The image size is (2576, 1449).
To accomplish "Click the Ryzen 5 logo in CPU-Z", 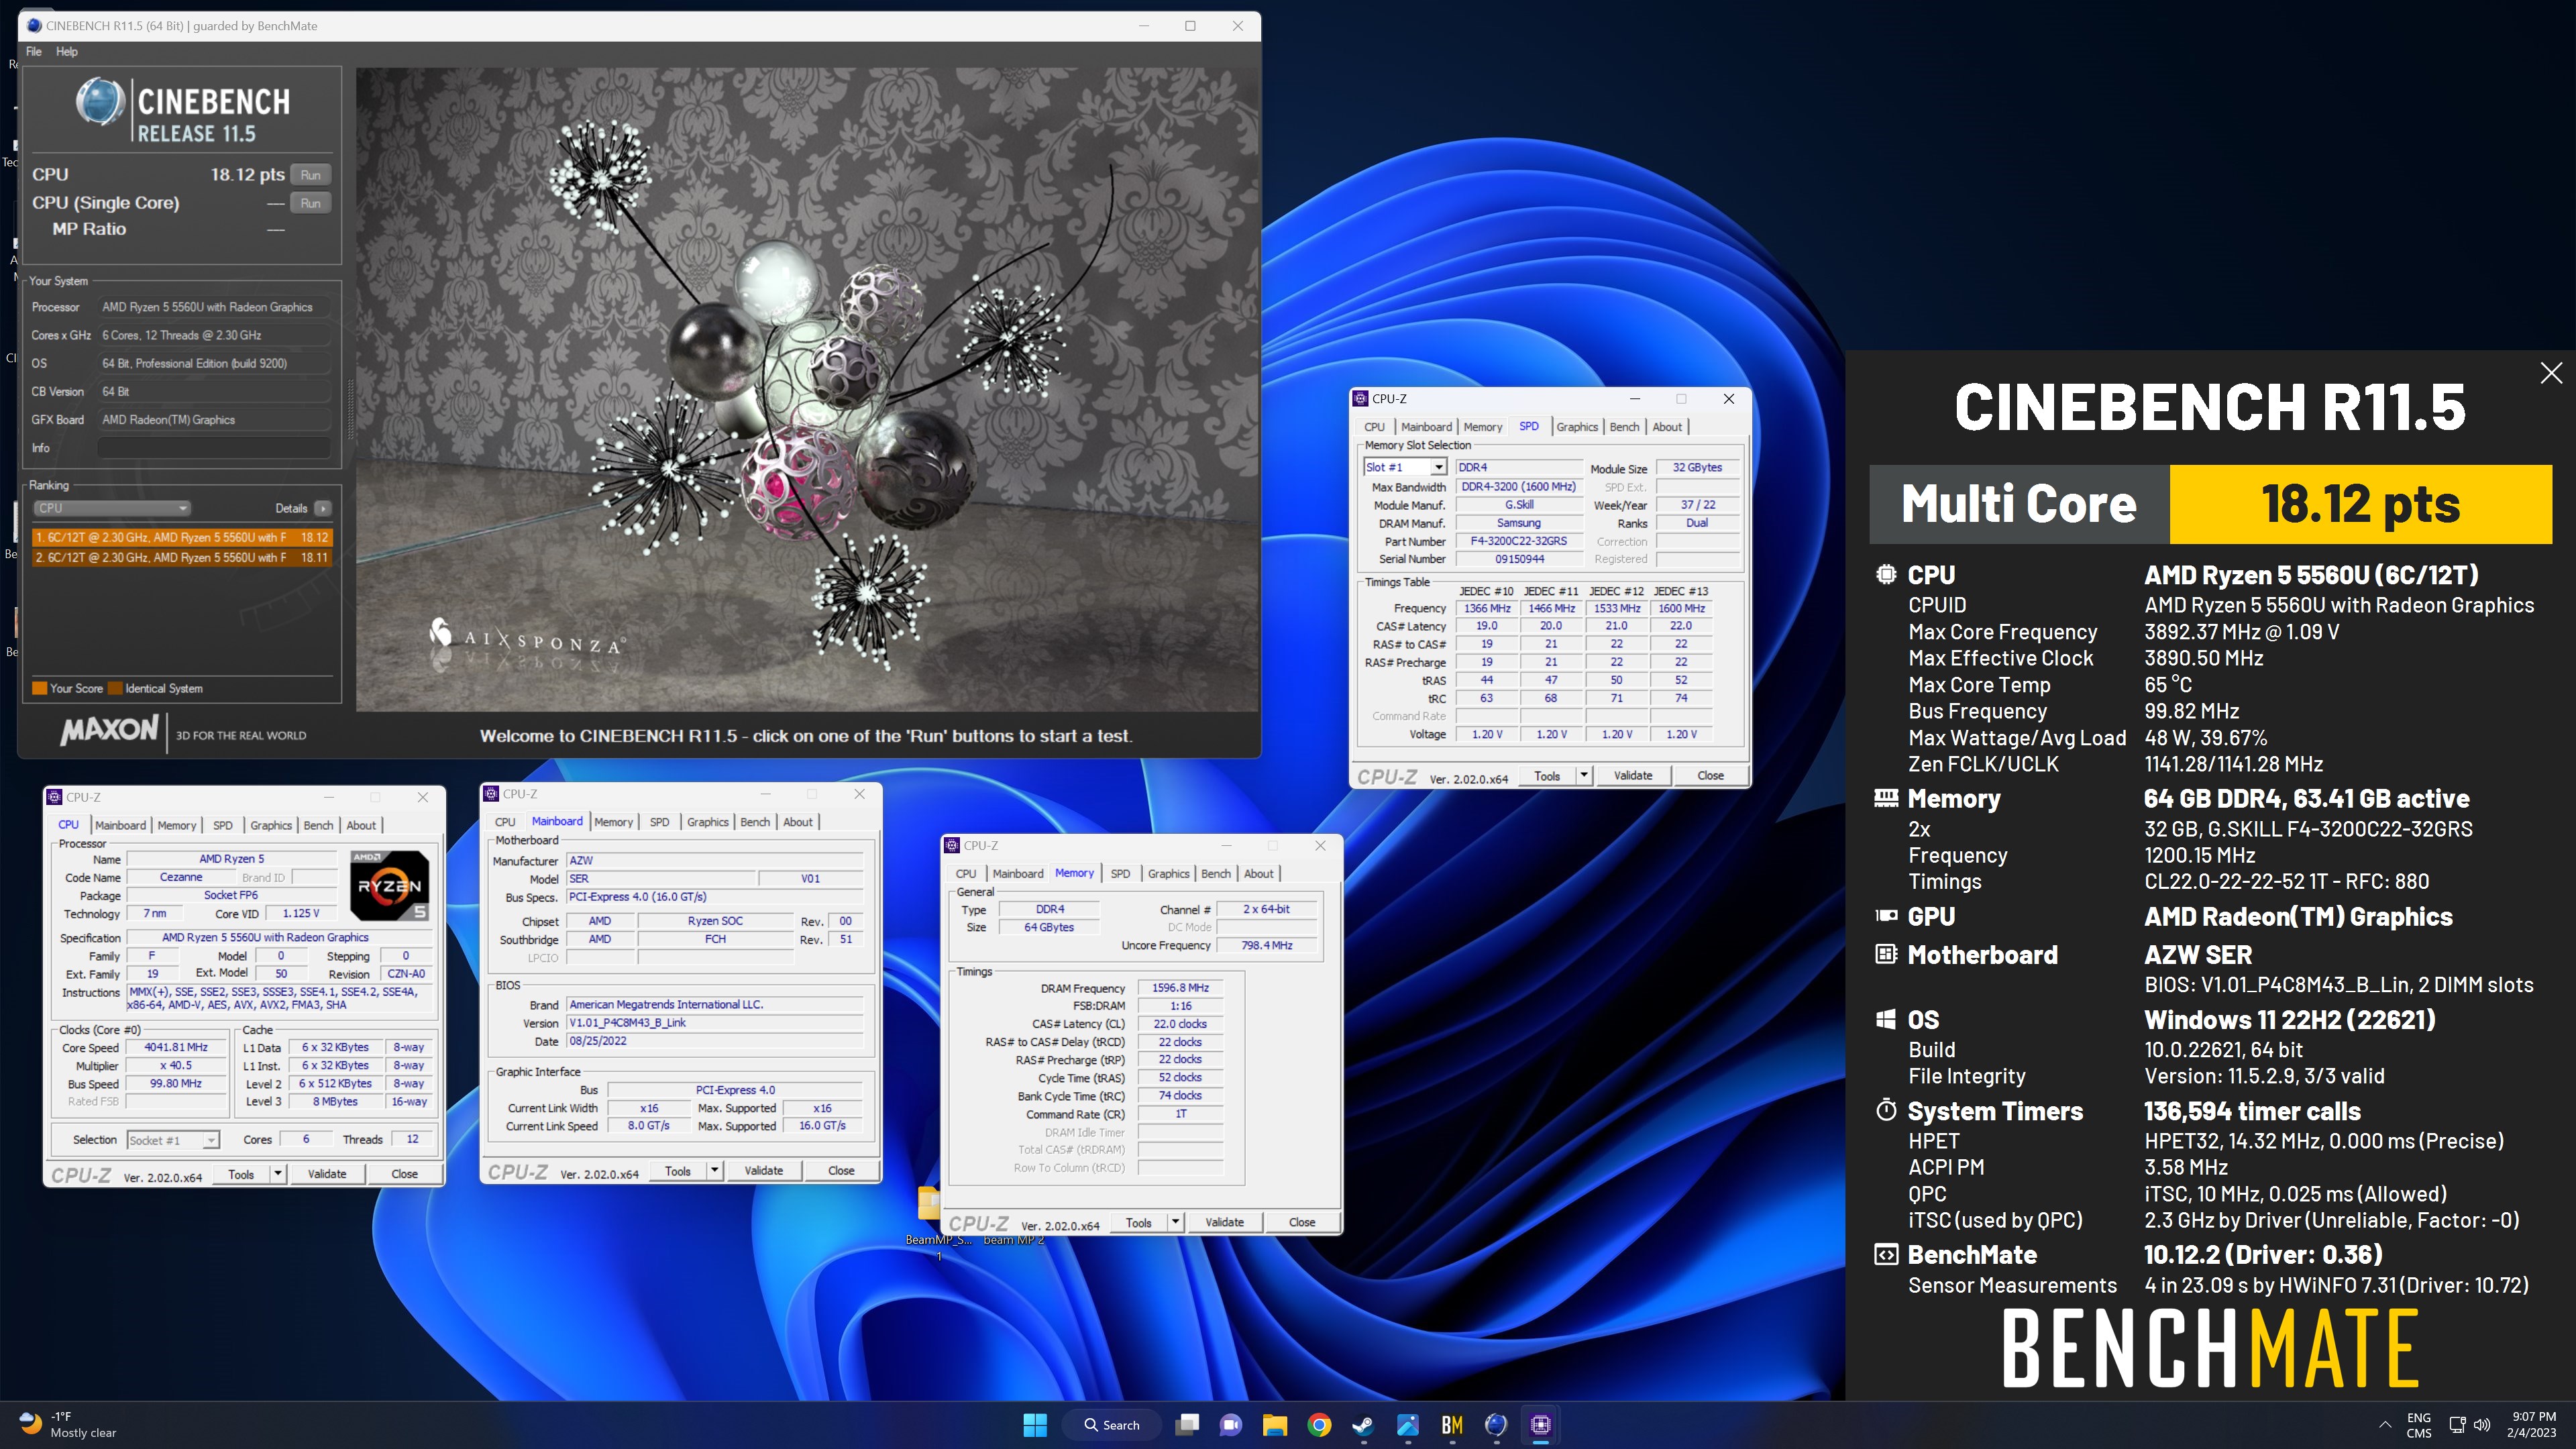I will point(390,885).
